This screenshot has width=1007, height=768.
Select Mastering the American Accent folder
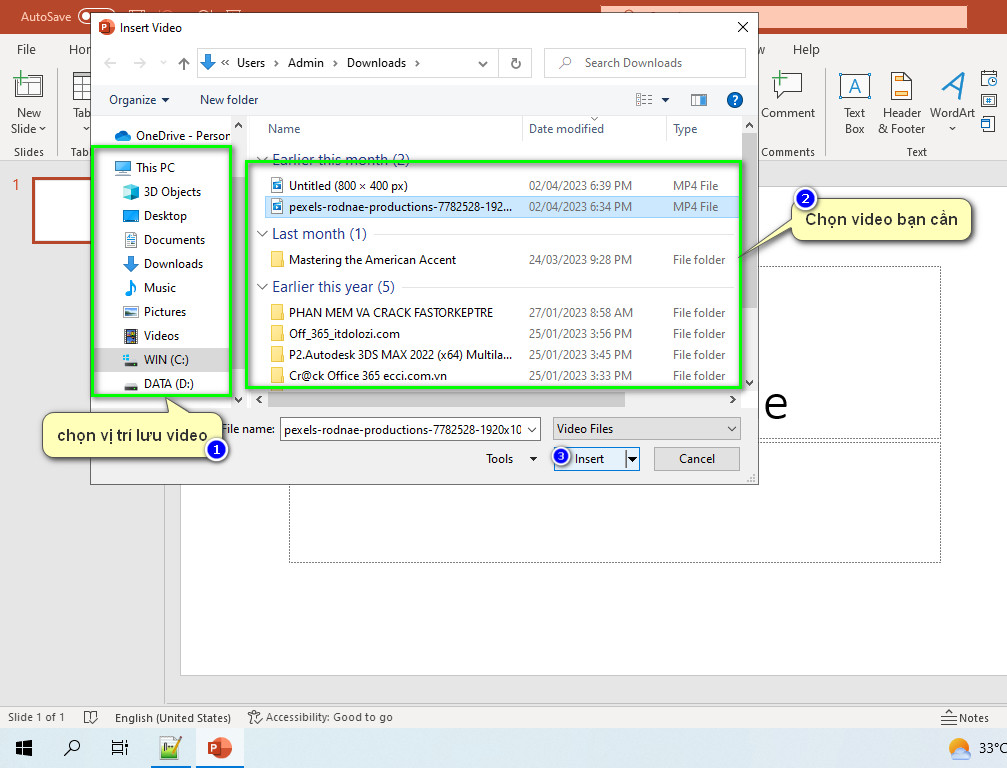372,260
